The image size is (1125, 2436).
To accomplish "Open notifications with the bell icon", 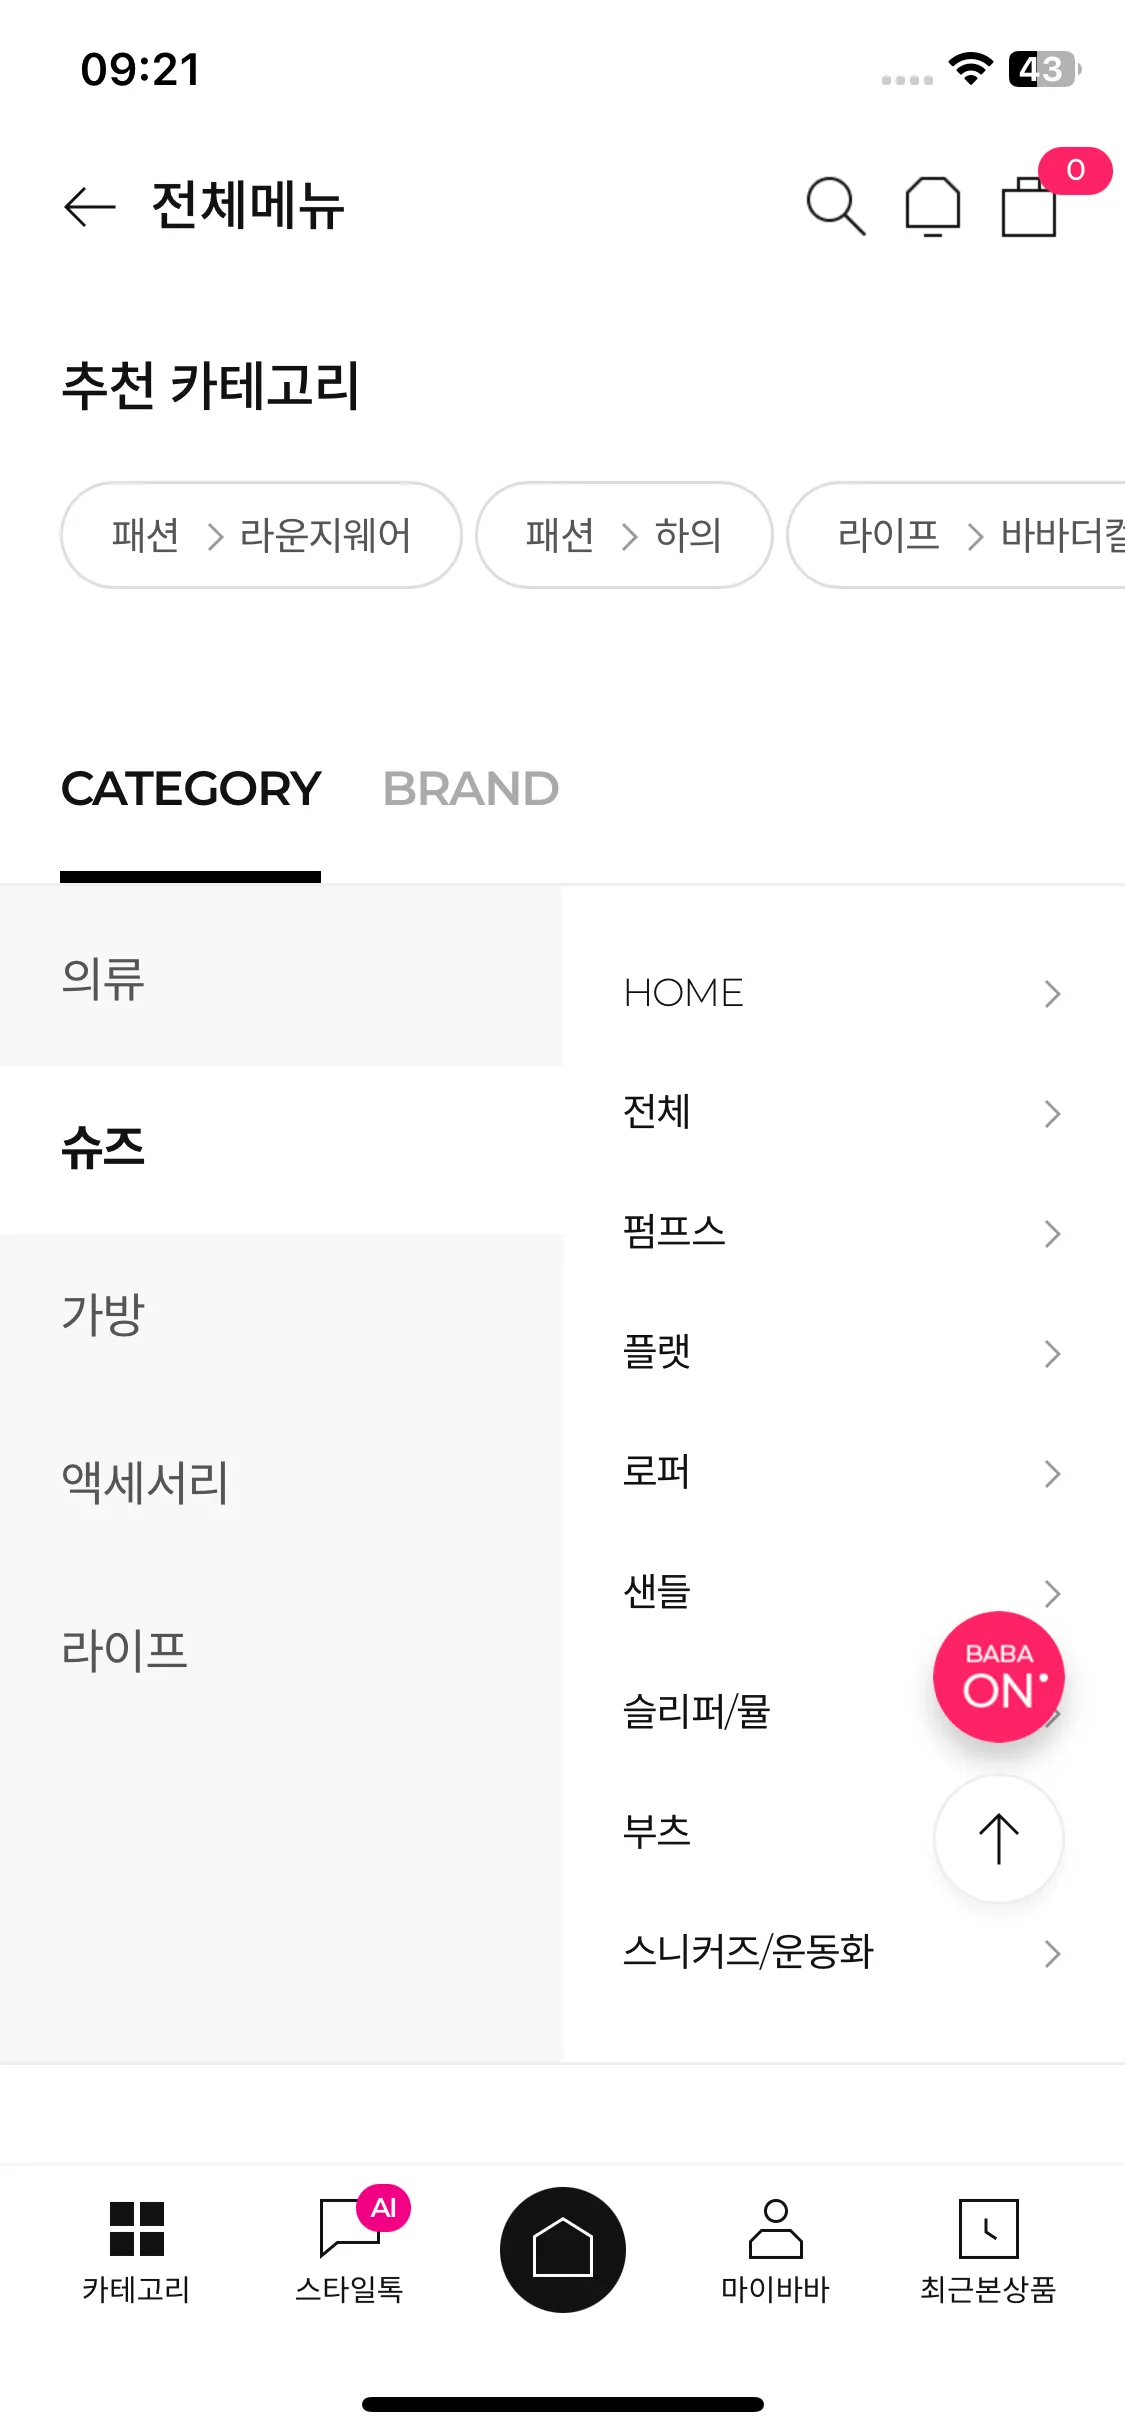I will pyautogui.click(x=932, y=207).
